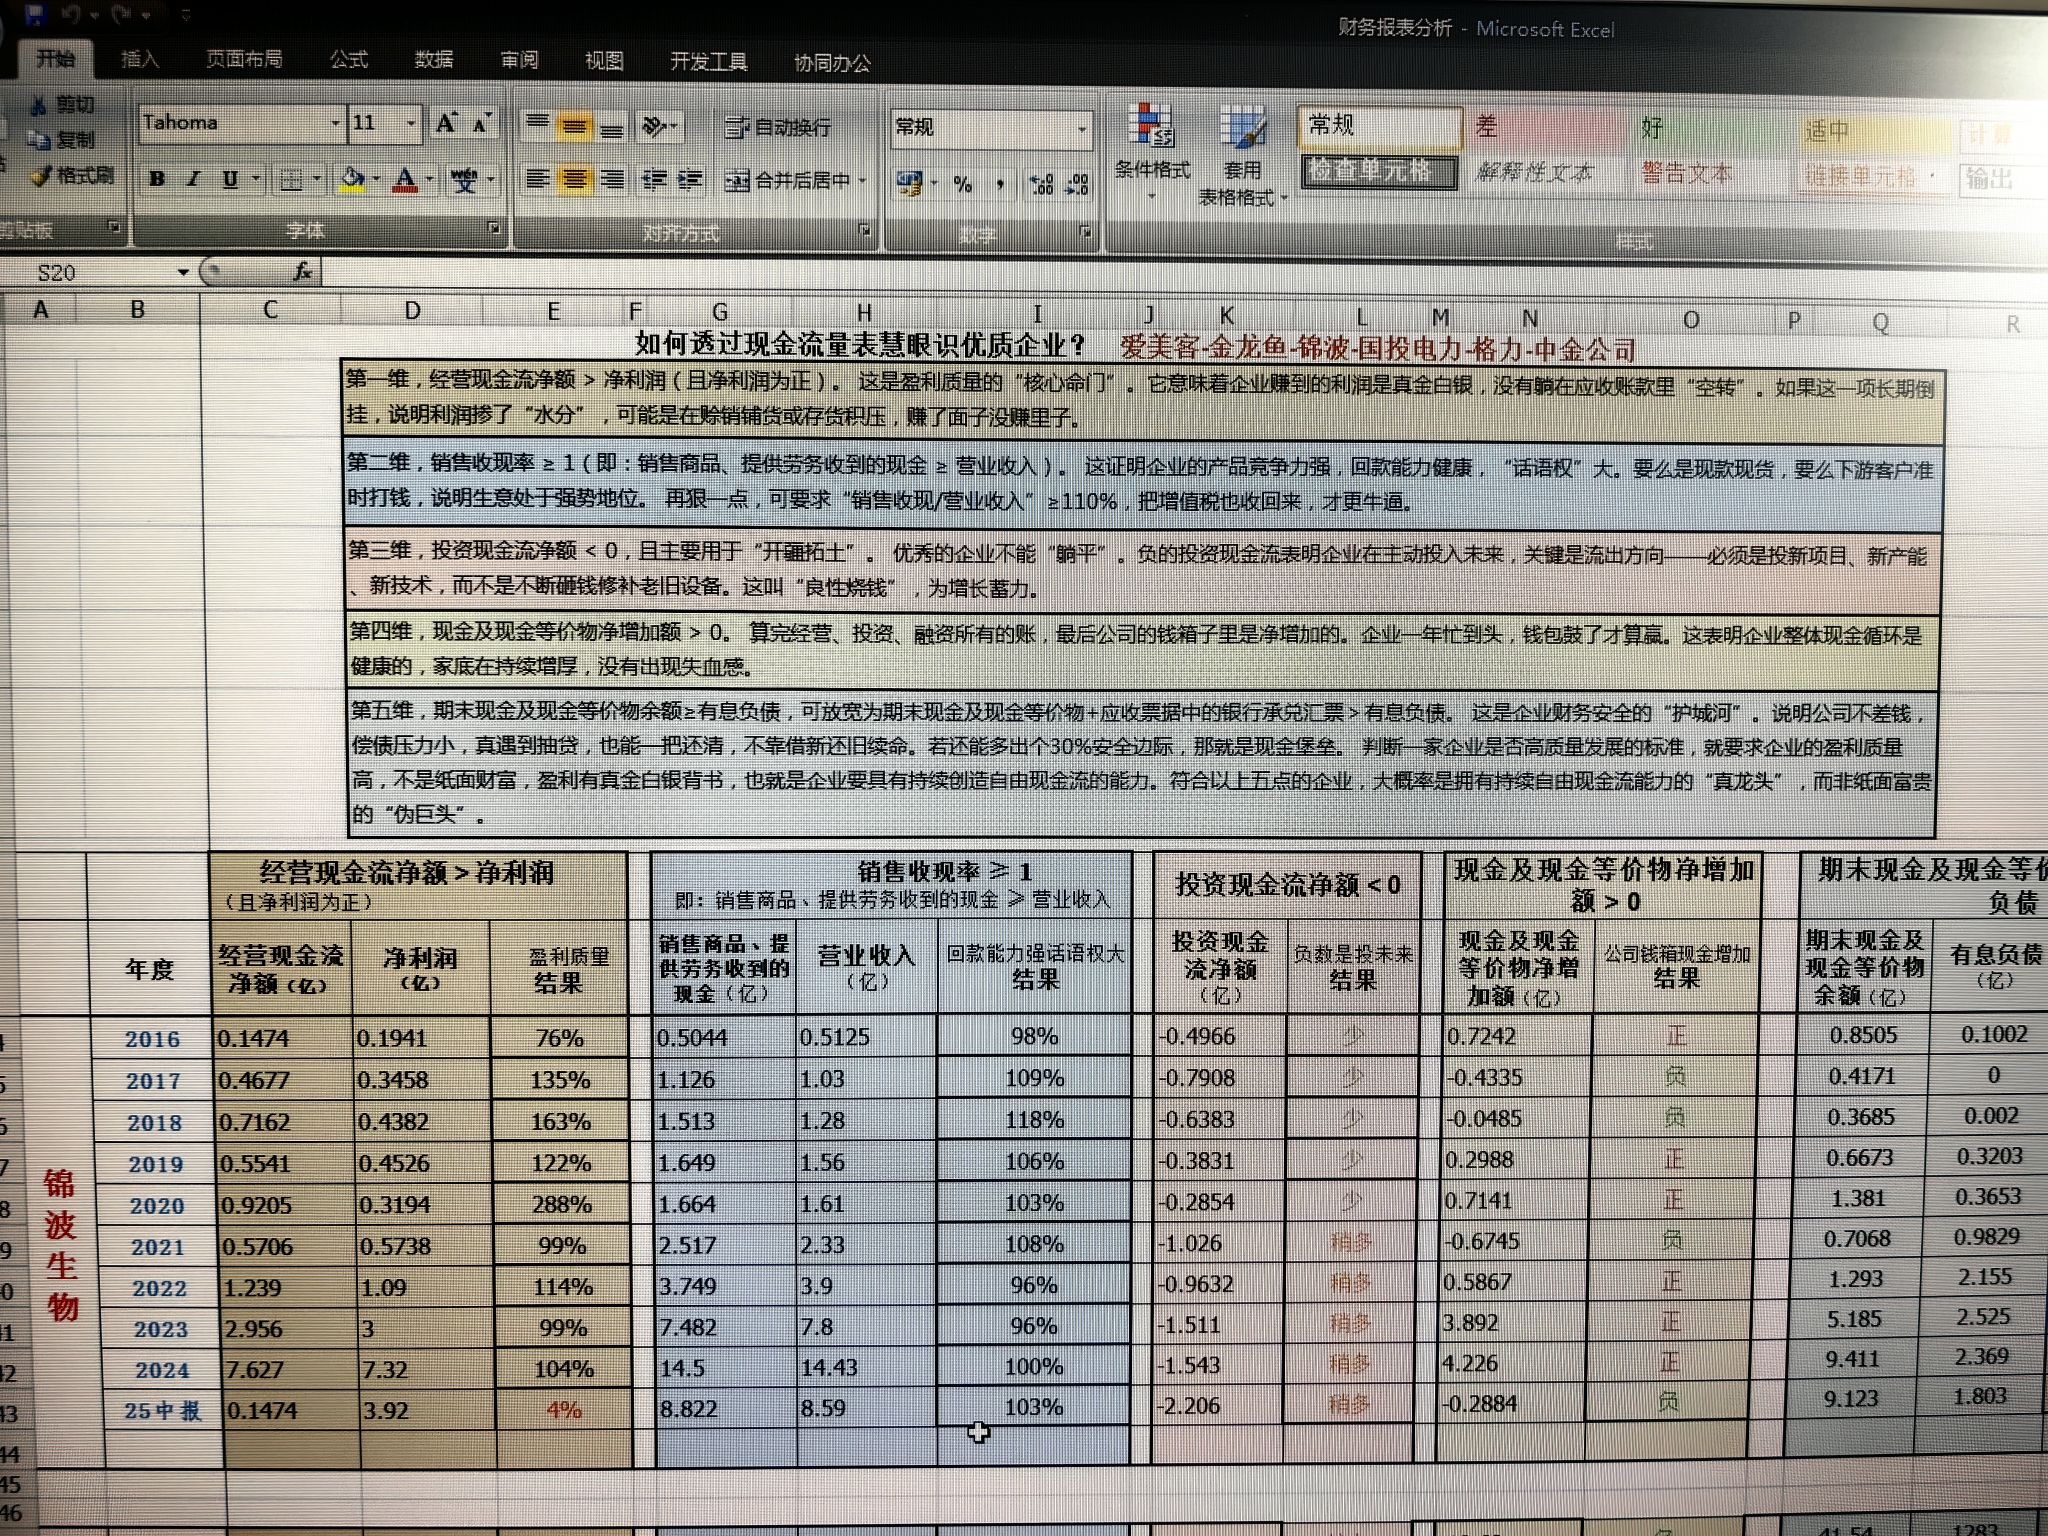Toggle Bold formatting
The height and width of the screenshot is (1536, 2048).
(x=157, y=179)
